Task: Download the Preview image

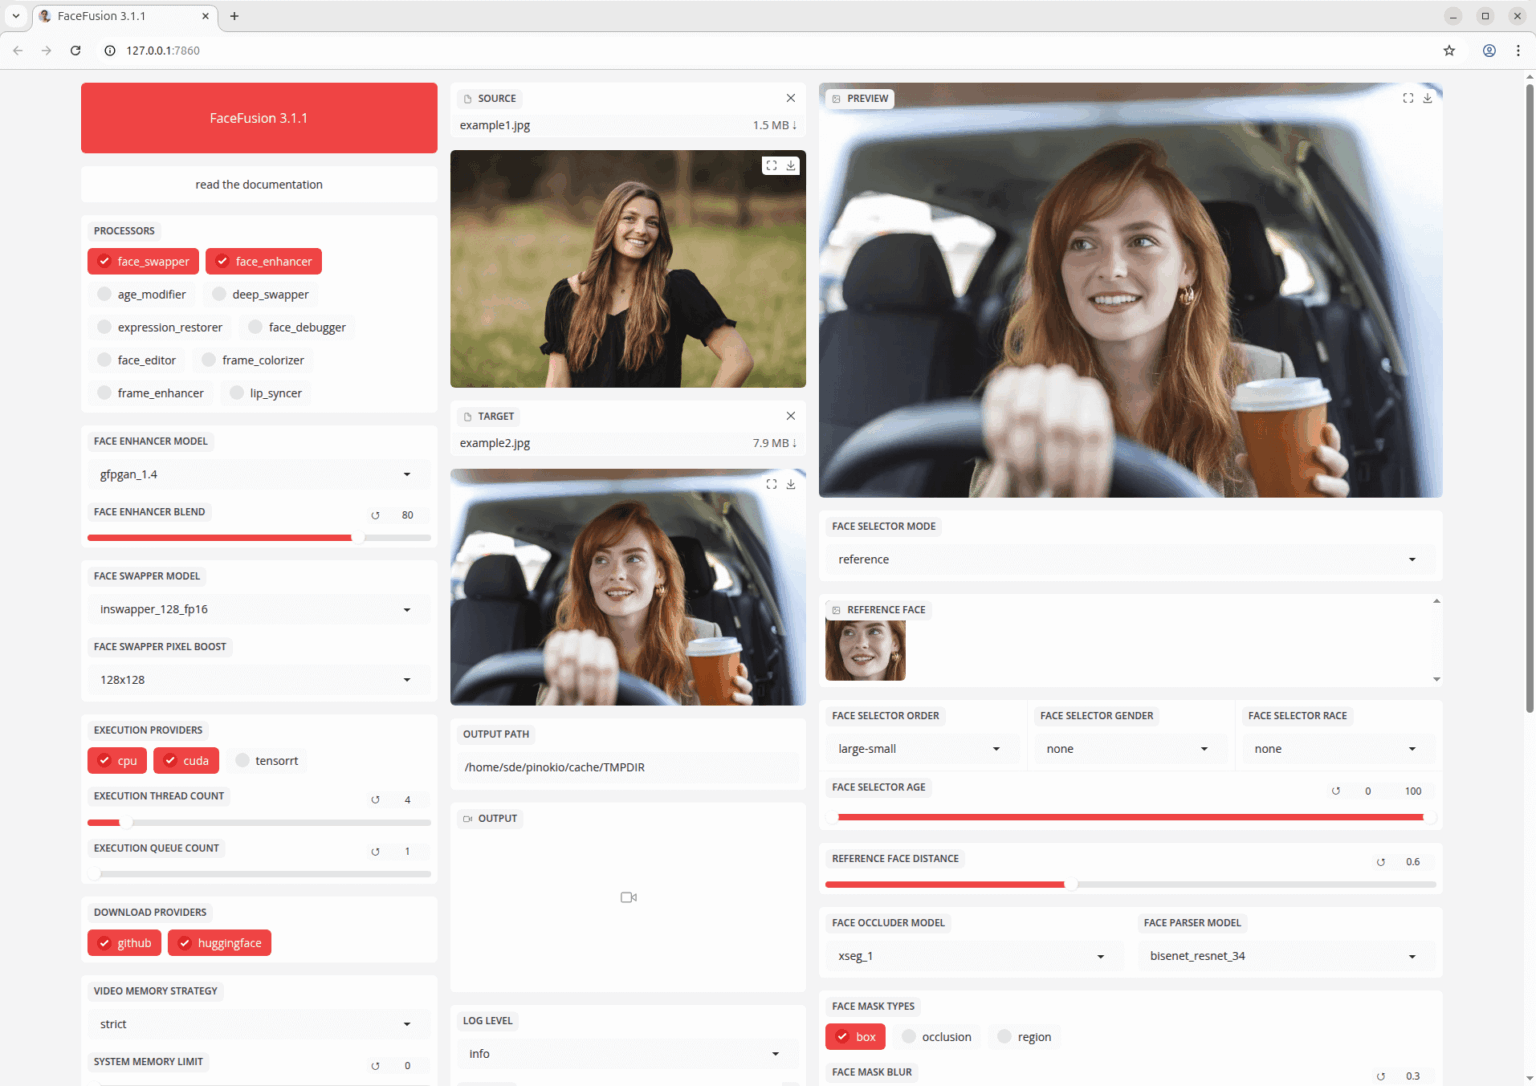Action: click(1428, 98)
